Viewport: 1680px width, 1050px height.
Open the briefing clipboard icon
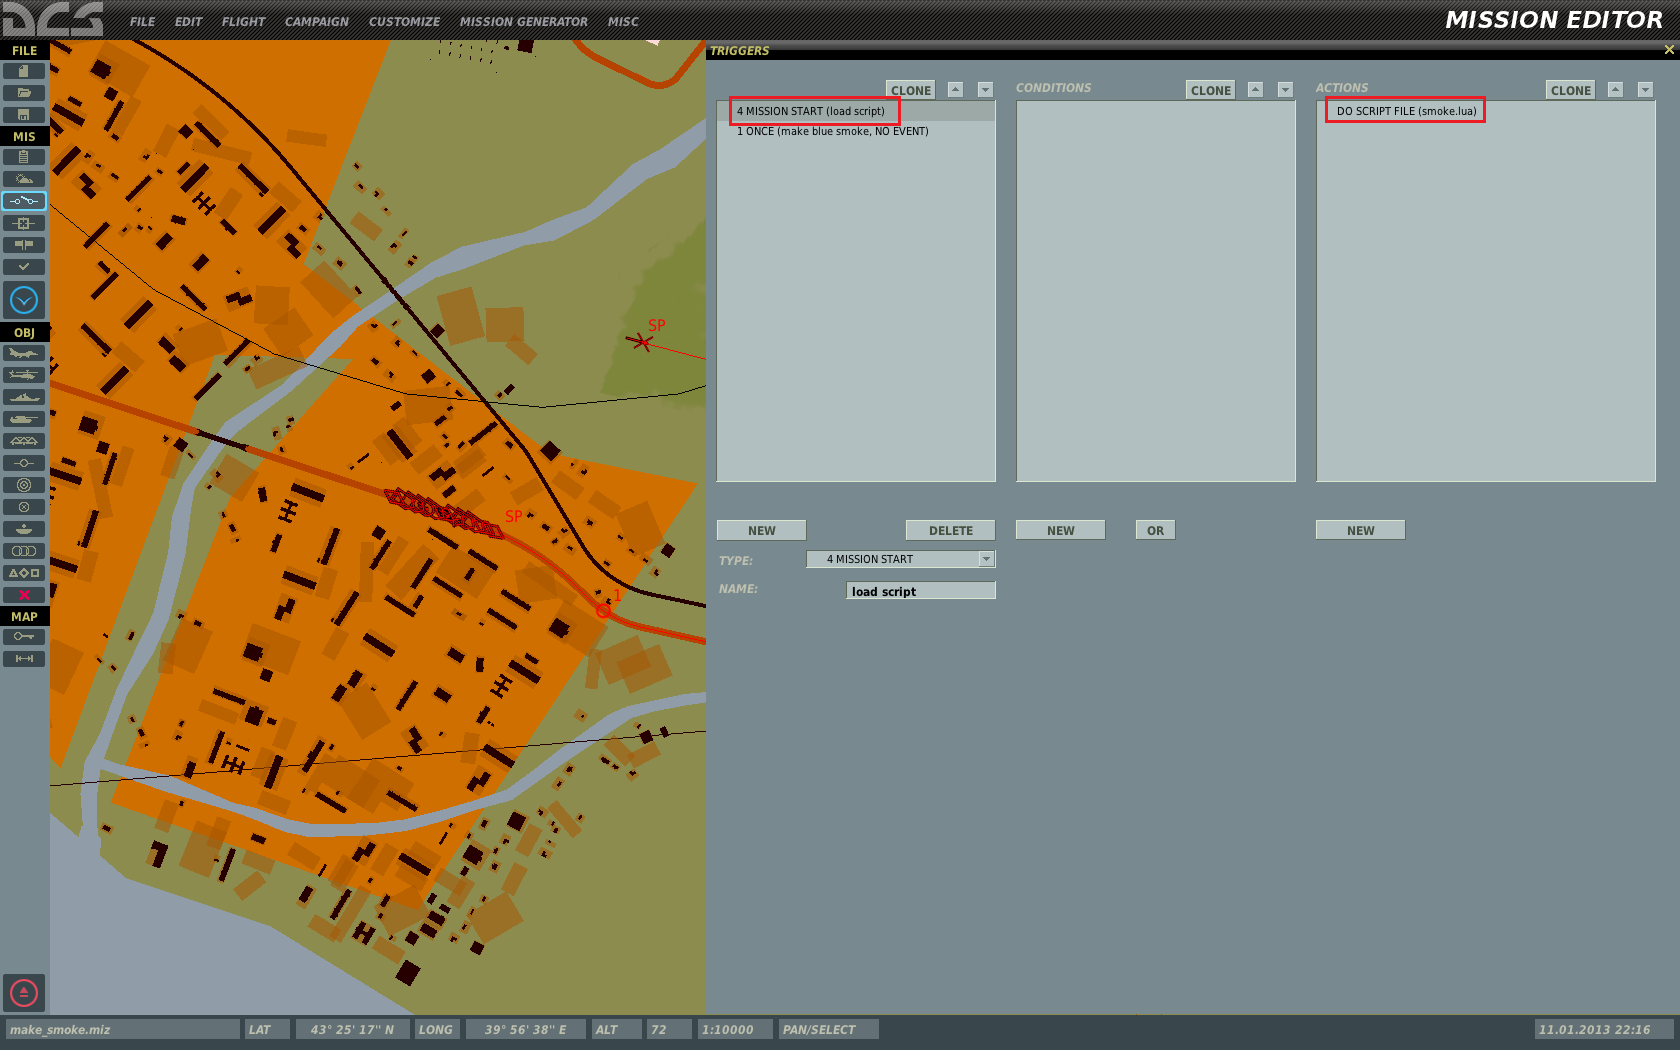[24, 157]
